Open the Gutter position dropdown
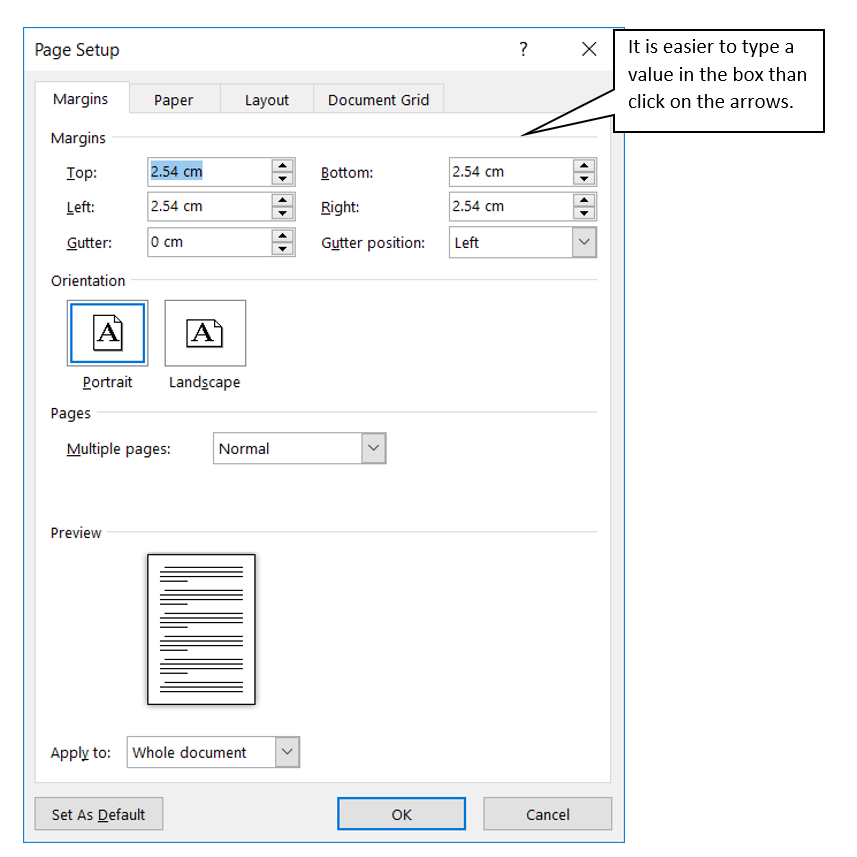The image size is (857, 857). (523, 242)
